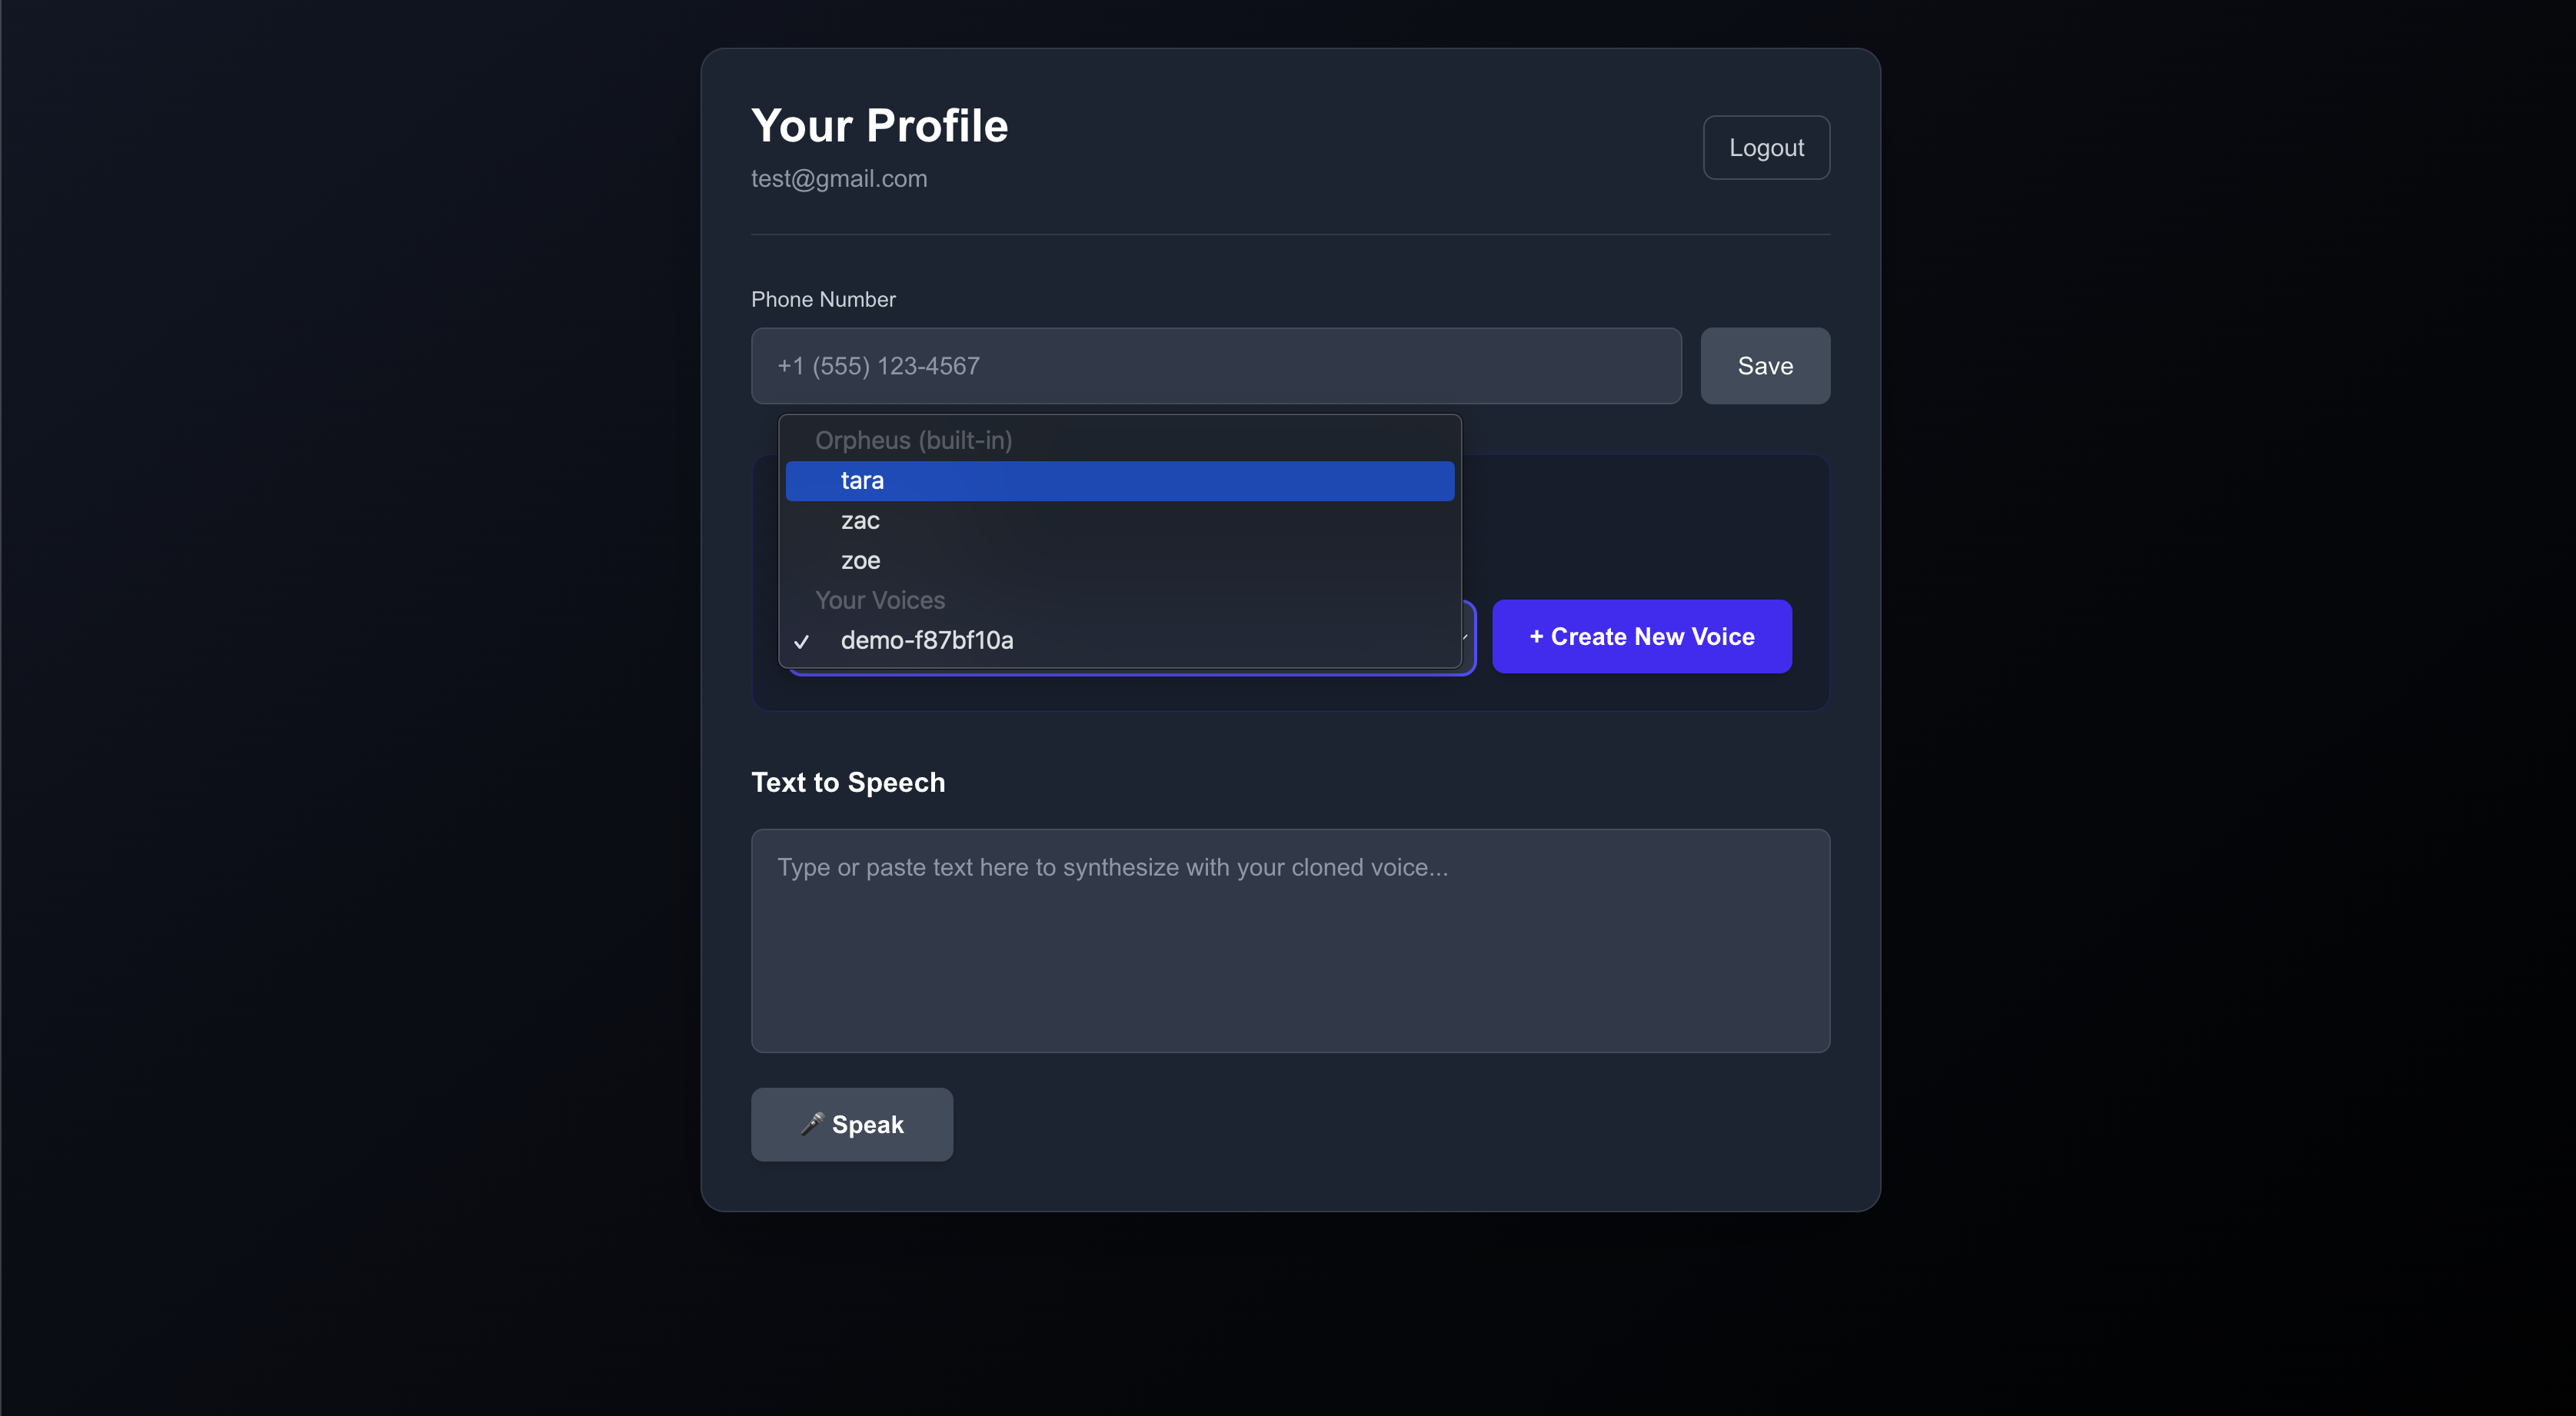Viewport: 2576px width, 1416px height.
Task: Click the Orpheus (built-in) group header
Action: click(913, 440)
